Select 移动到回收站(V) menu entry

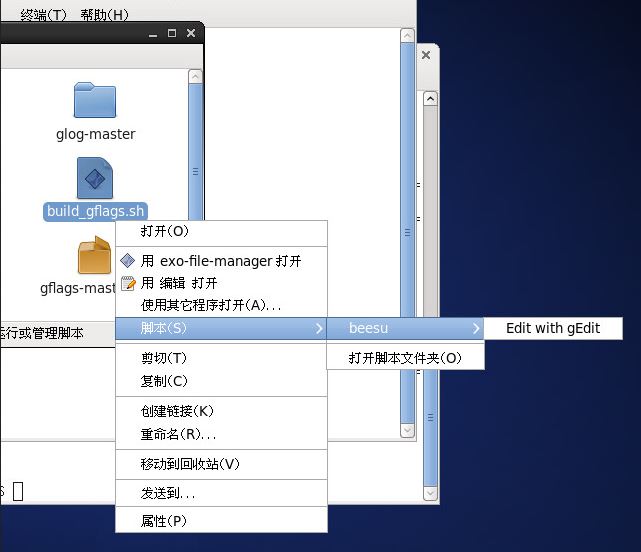[221, 464]
